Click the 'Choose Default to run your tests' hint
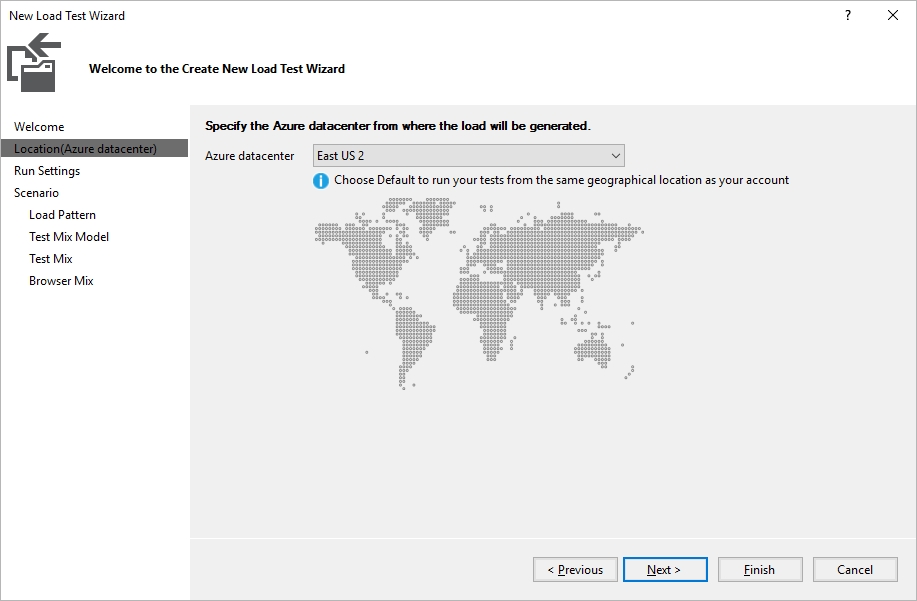This screenshot has height=601, width=917. click(x=561, y=180)
